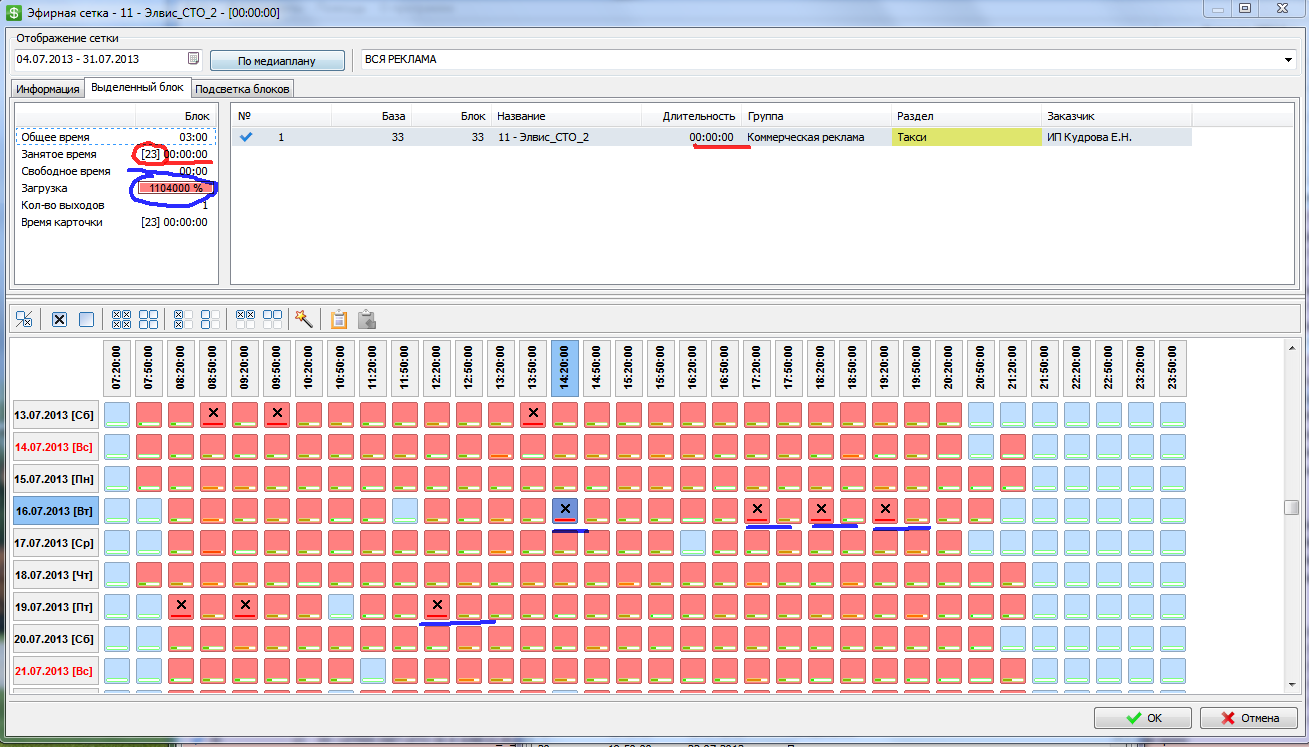Click the unmark all blocks icon
This screenshot has width=1309, height=747.
[149, 319]
